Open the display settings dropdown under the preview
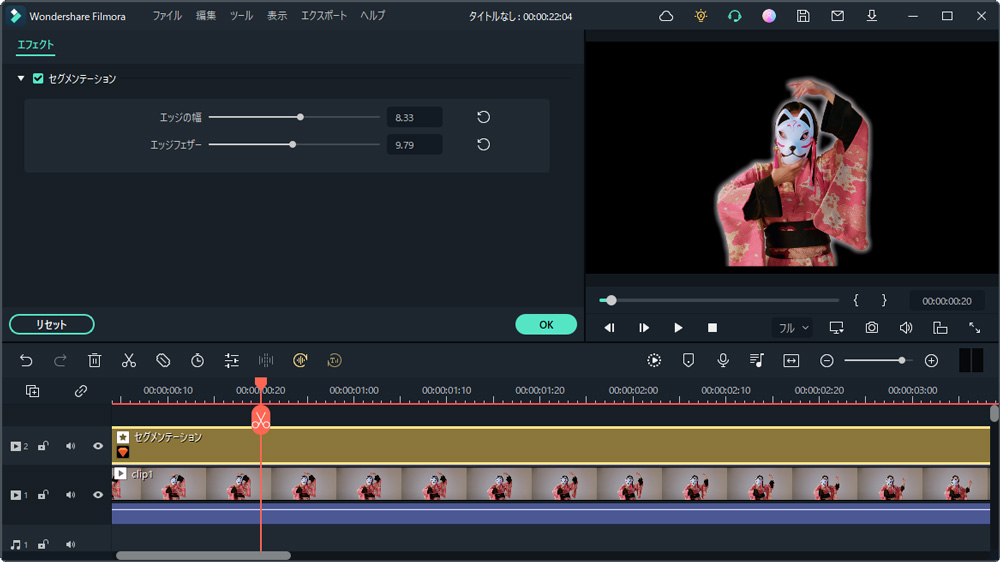This screenshot has height=562, width=1000. tap(836, 328)
